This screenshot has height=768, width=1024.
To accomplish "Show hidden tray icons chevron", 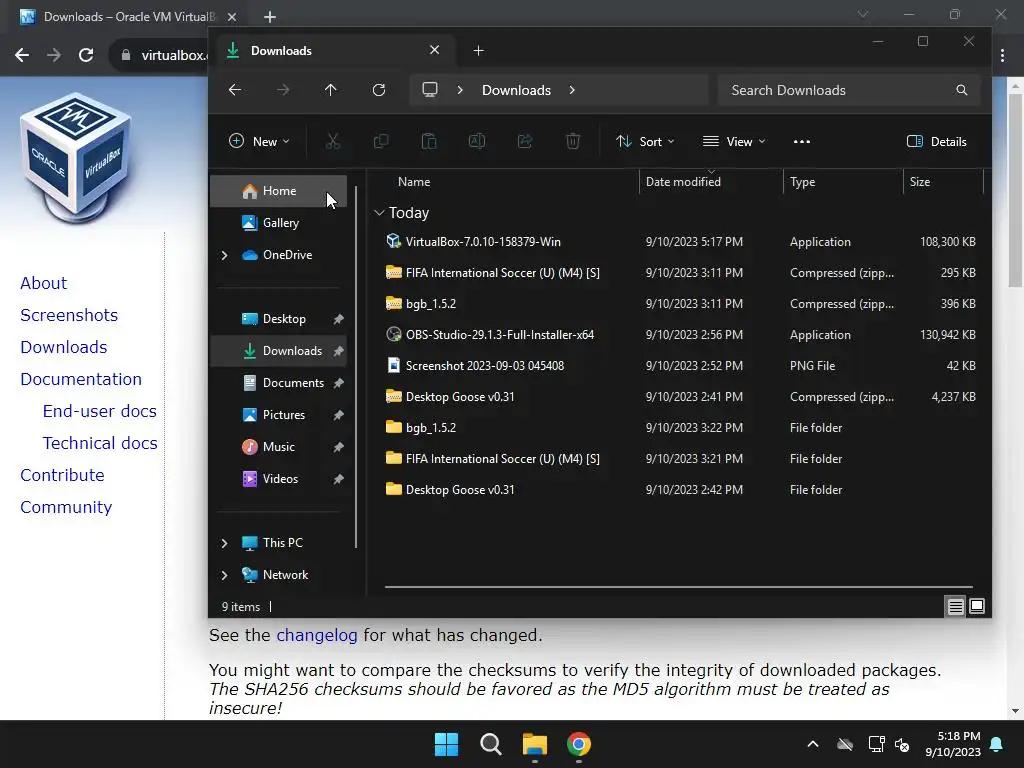I will coord(812,744).
